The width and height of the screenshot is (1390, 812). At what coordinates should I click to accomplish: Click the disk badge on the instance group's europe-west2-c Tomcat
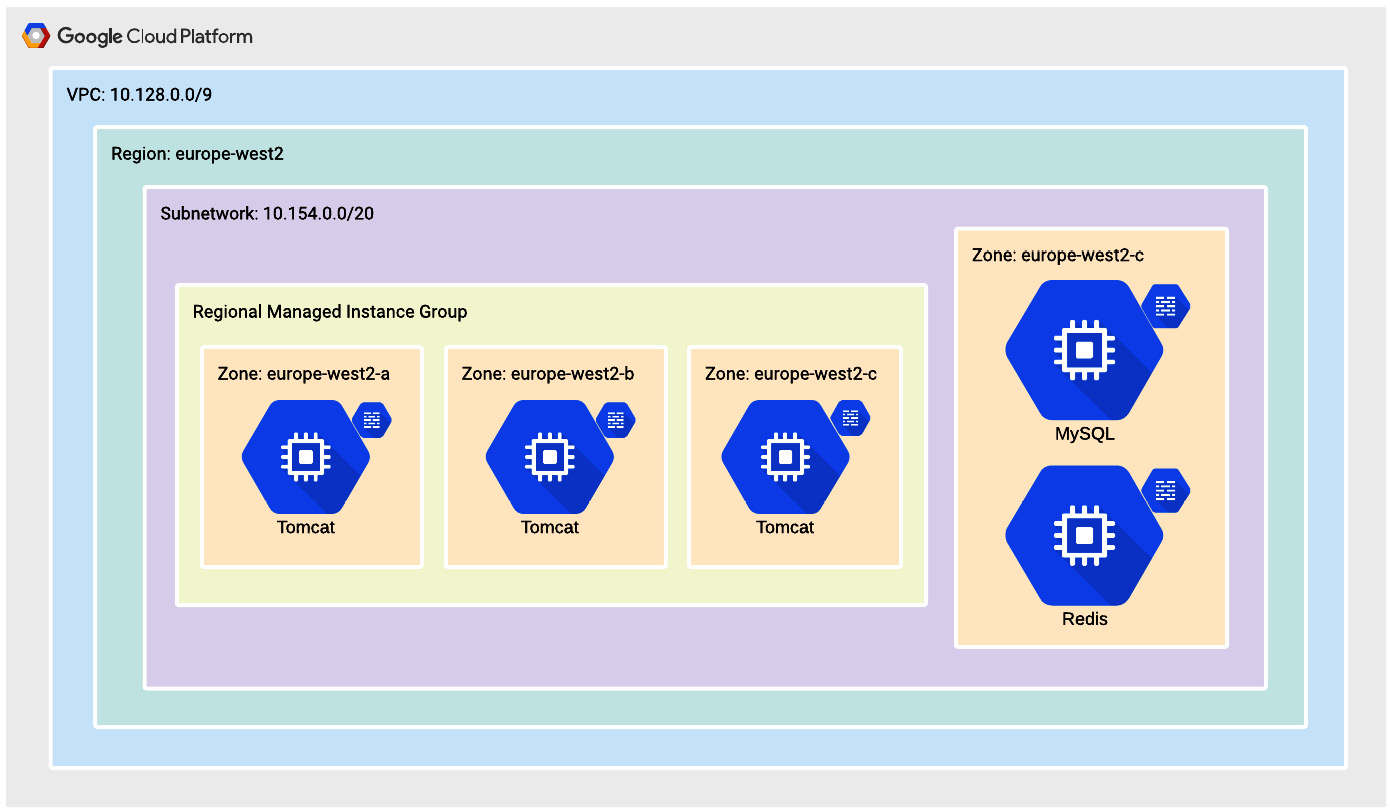(851, 419)
